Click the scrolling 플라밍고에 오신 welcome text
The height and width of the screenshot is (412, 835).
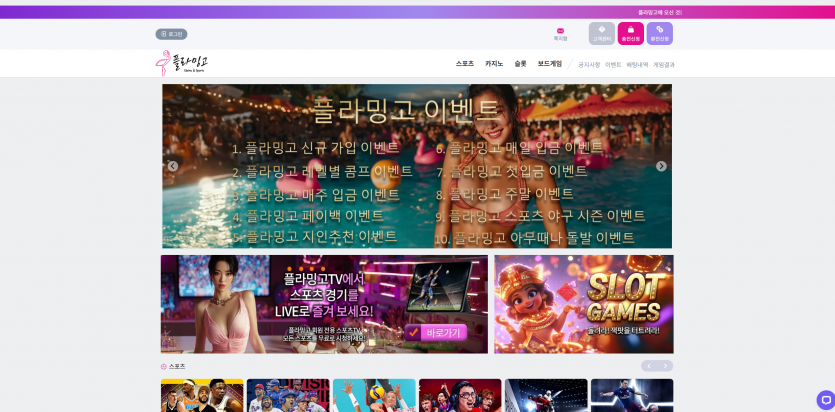point(660,12)
